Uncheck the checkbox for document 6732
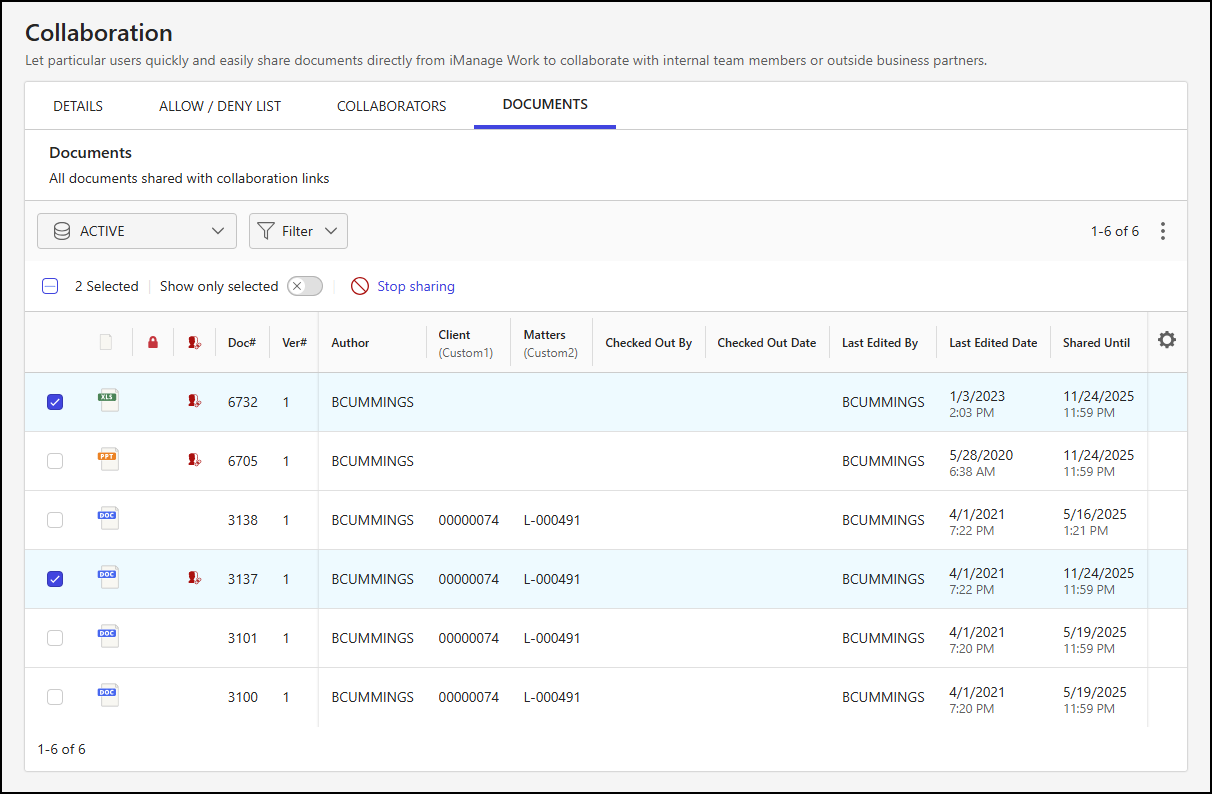Screen dimensions: 1212x794 pyautogui.click(x=55, y=402)
